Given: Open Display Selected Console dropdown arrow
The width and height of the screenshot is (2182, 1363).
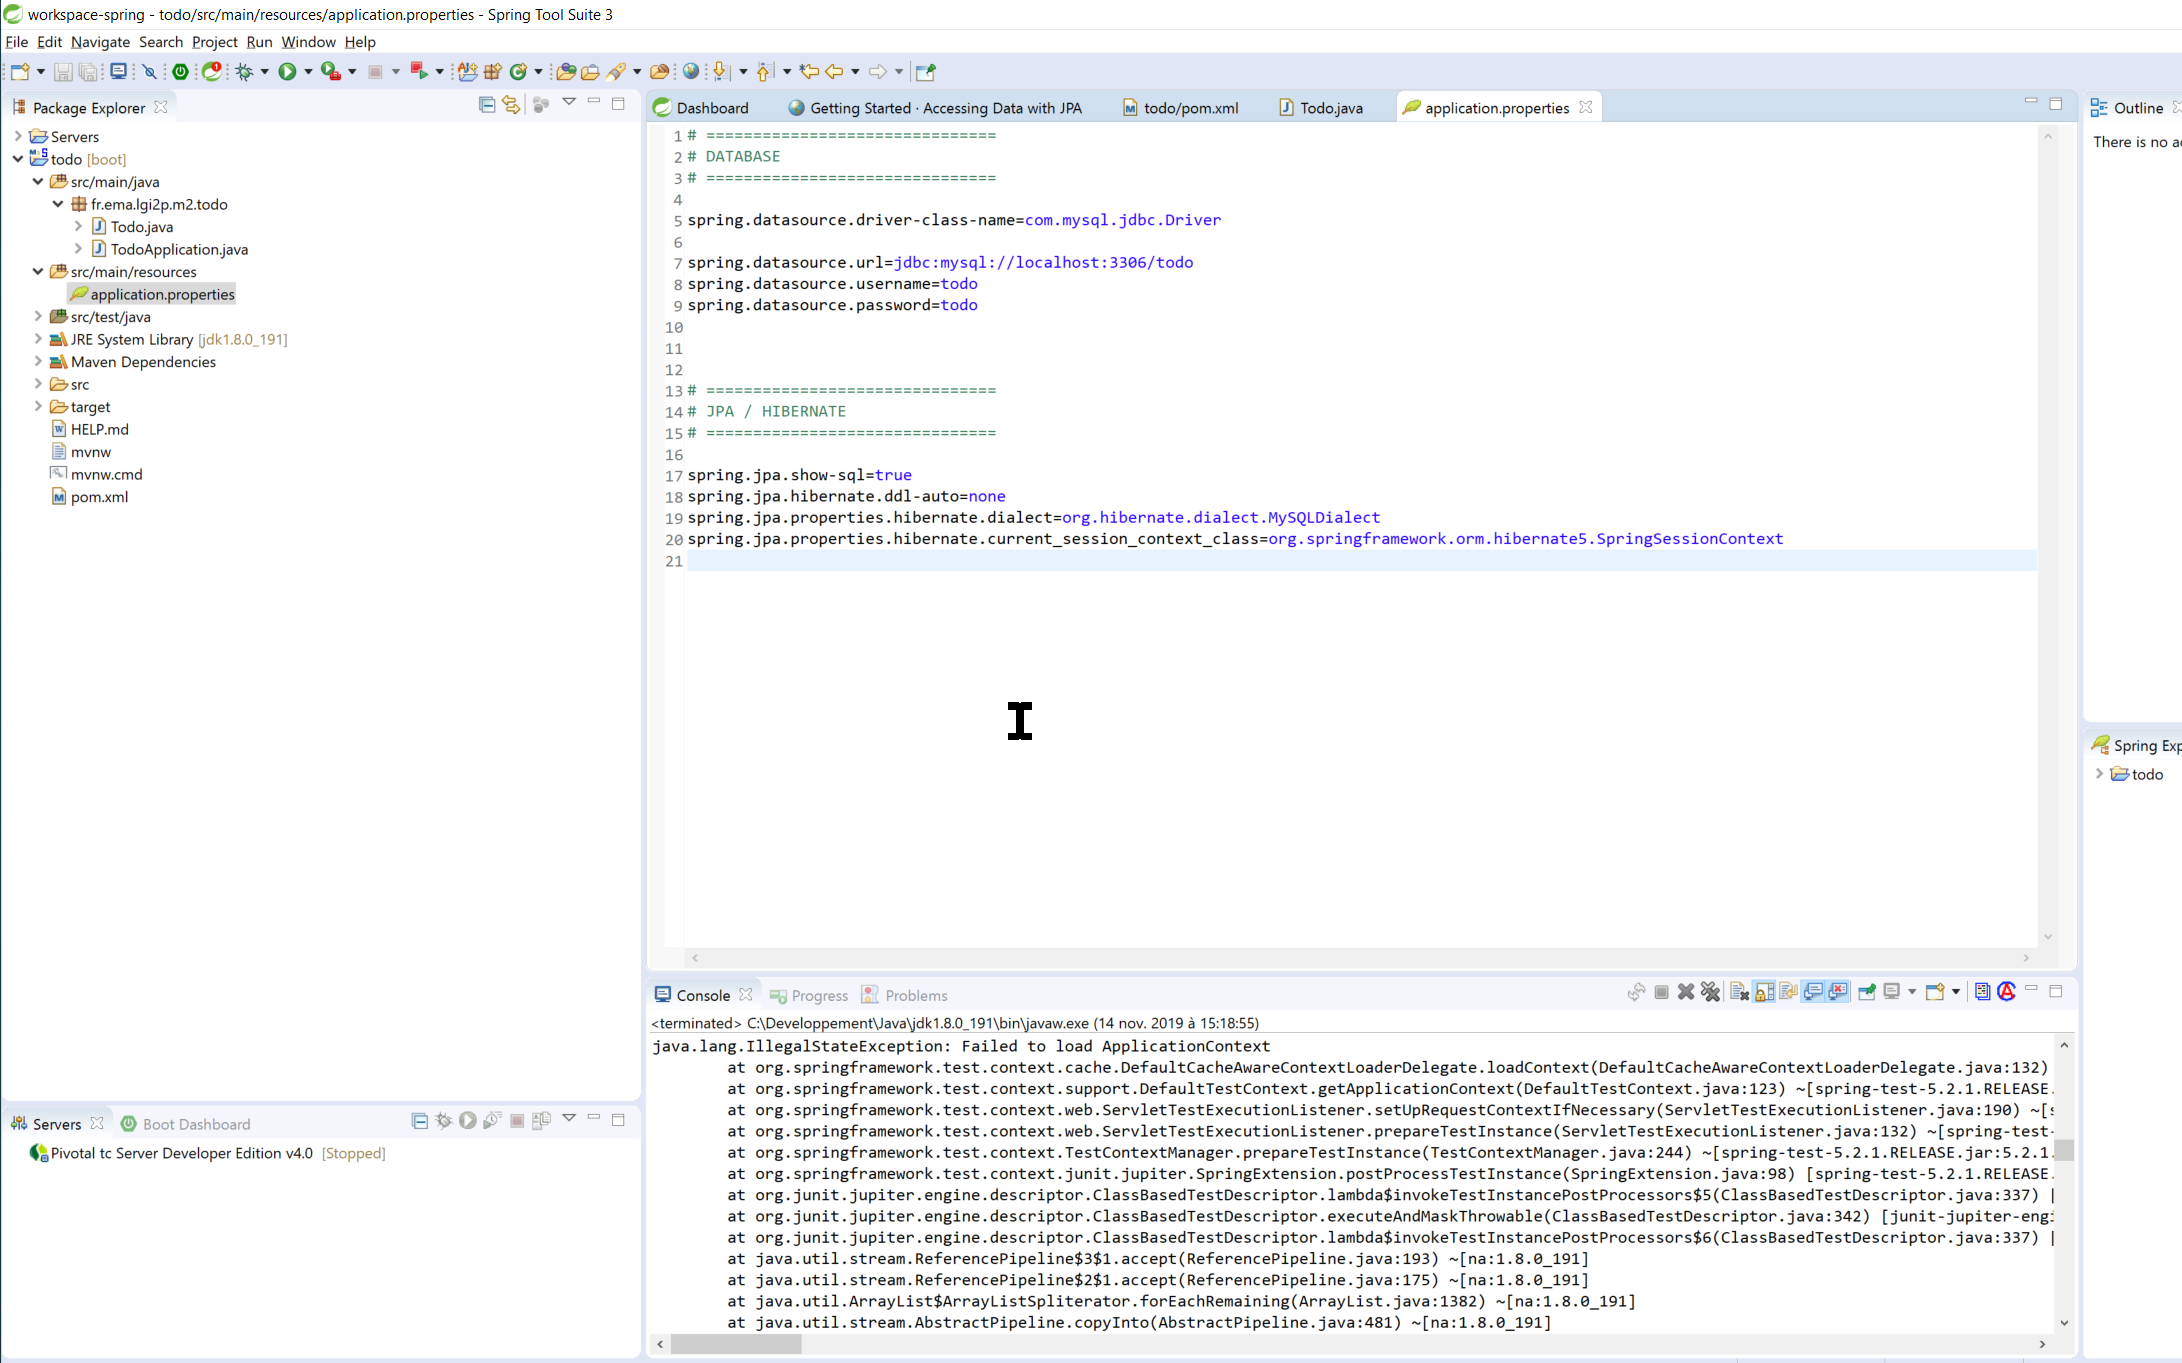Looking at the screenshot, I should point(1912,992).
